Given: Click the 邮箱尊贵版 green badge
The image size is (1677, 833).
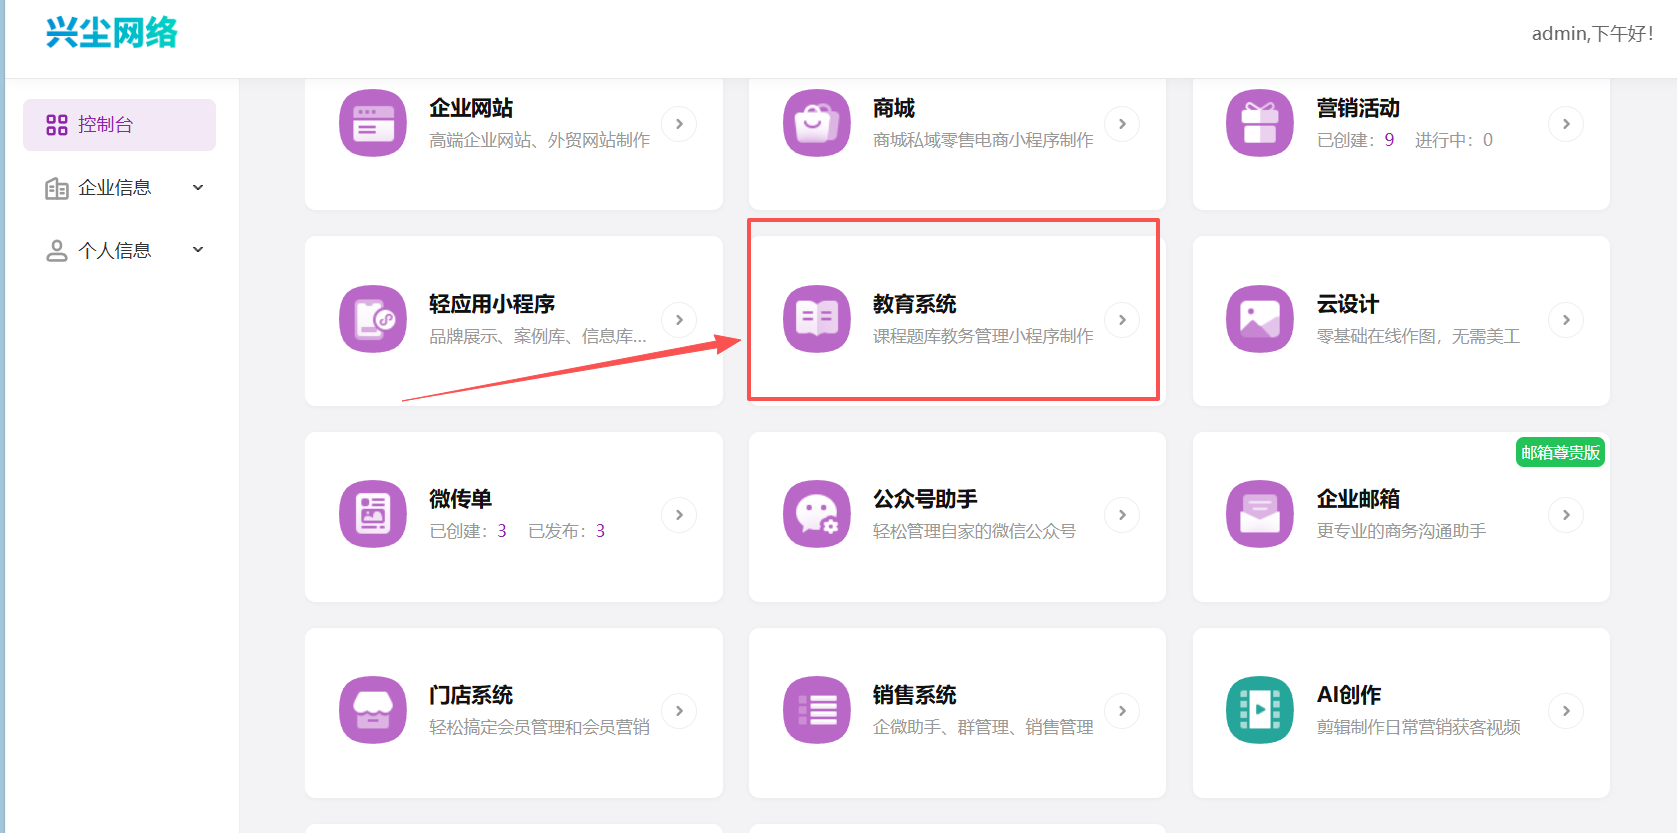Looking at the screenshot, I should coord(1561,453).
